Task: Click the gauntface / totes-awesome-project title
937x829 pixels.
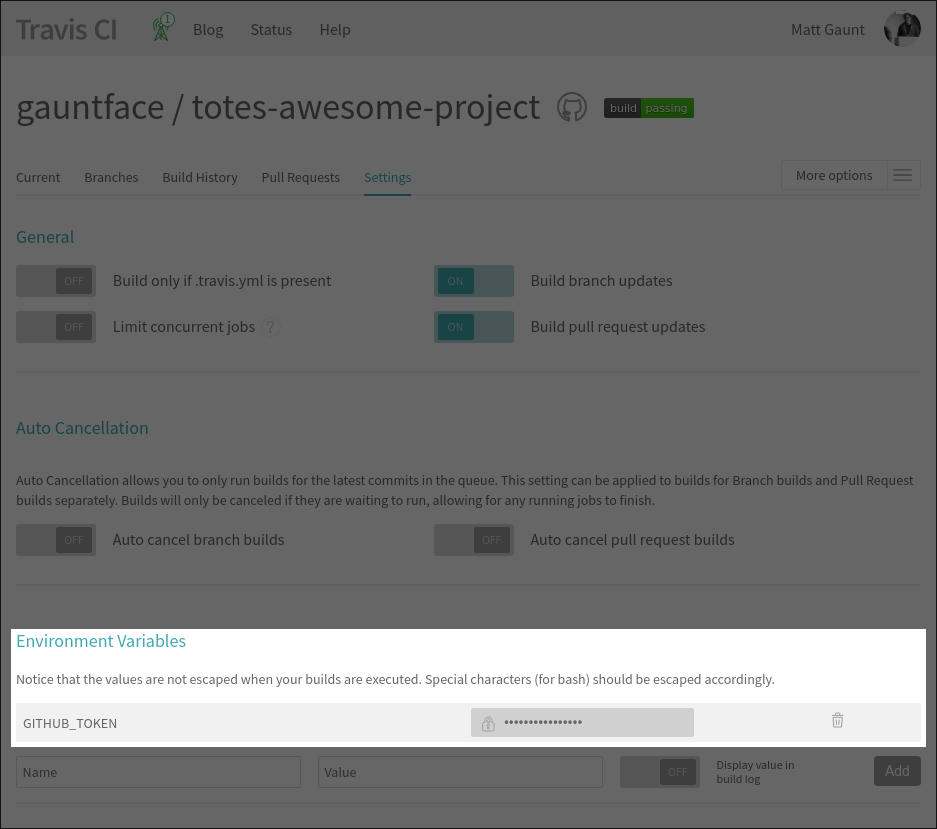Action: click(x=278, y=108)
